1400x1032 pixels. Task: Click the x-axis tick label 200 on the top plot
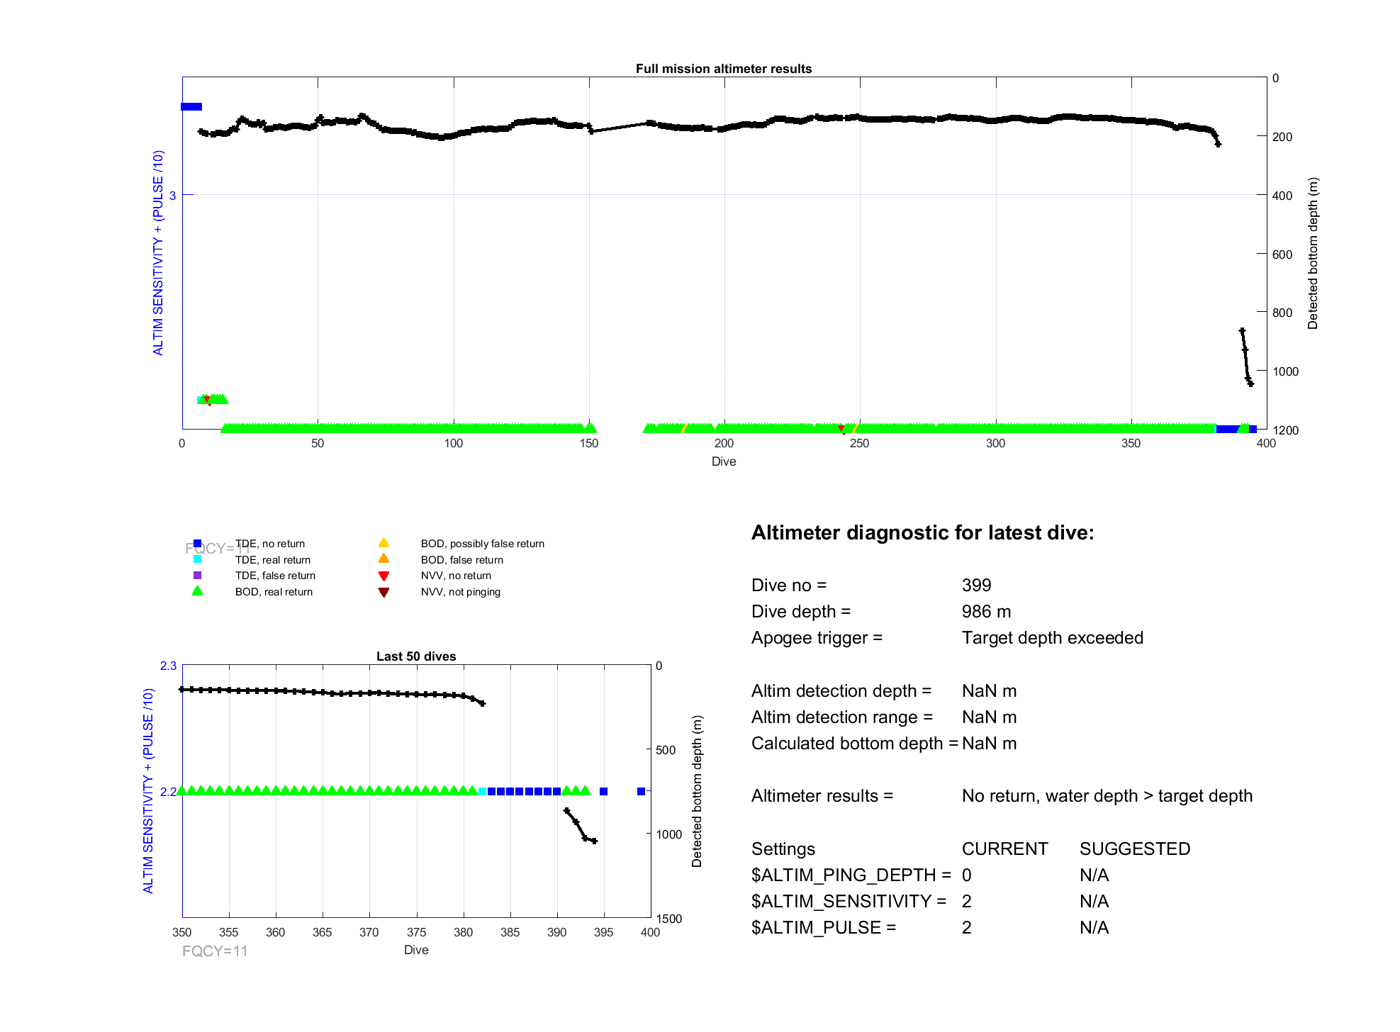coord(724,444)
